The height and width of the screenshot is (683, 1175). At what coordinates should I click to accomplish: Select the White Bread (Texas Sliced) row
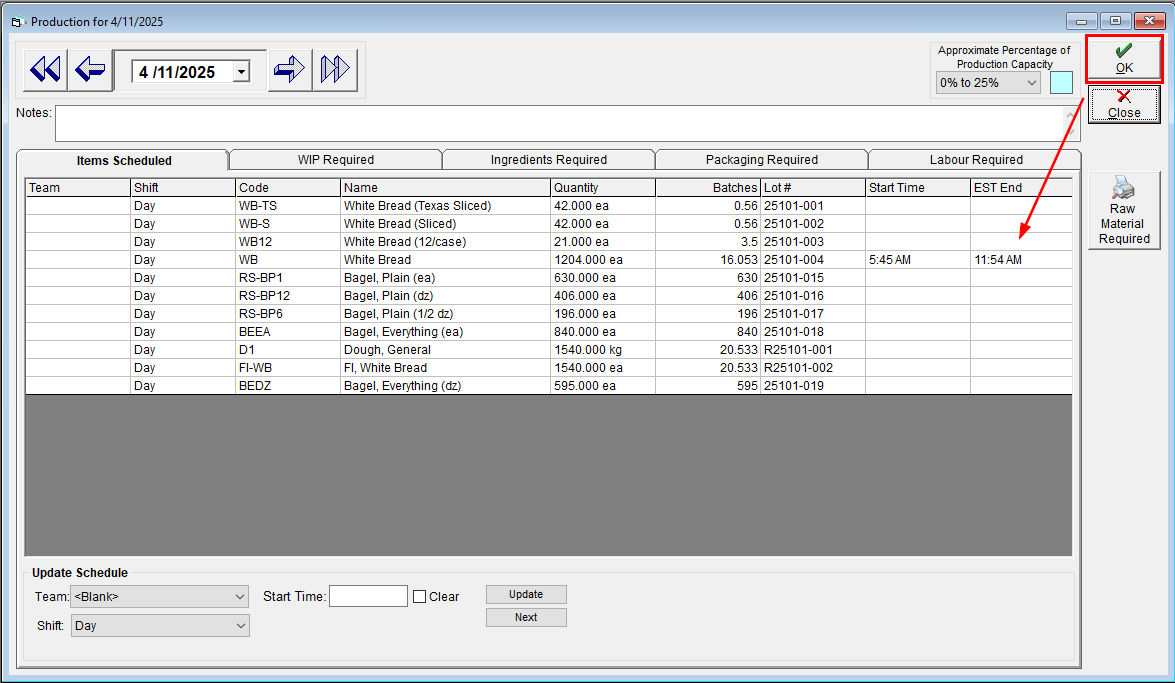pyautogui.click(x=549, y=205)
